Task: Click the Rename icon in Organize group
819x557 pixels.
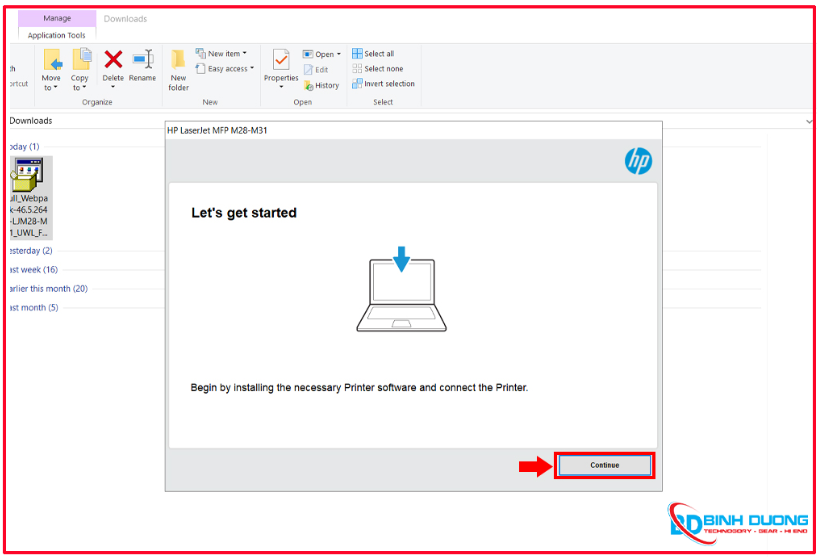Action: (x=143, y=60)
